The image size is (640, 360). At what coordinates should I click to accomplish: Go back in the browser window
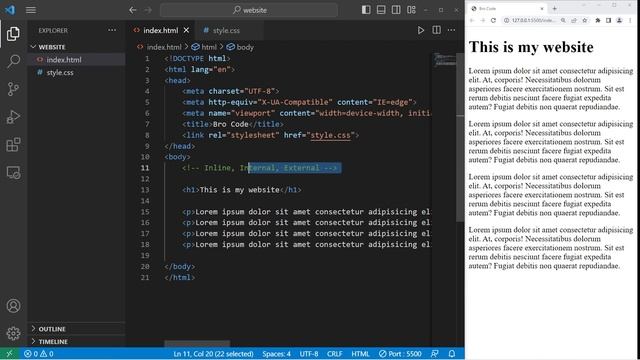pos(472,20)
